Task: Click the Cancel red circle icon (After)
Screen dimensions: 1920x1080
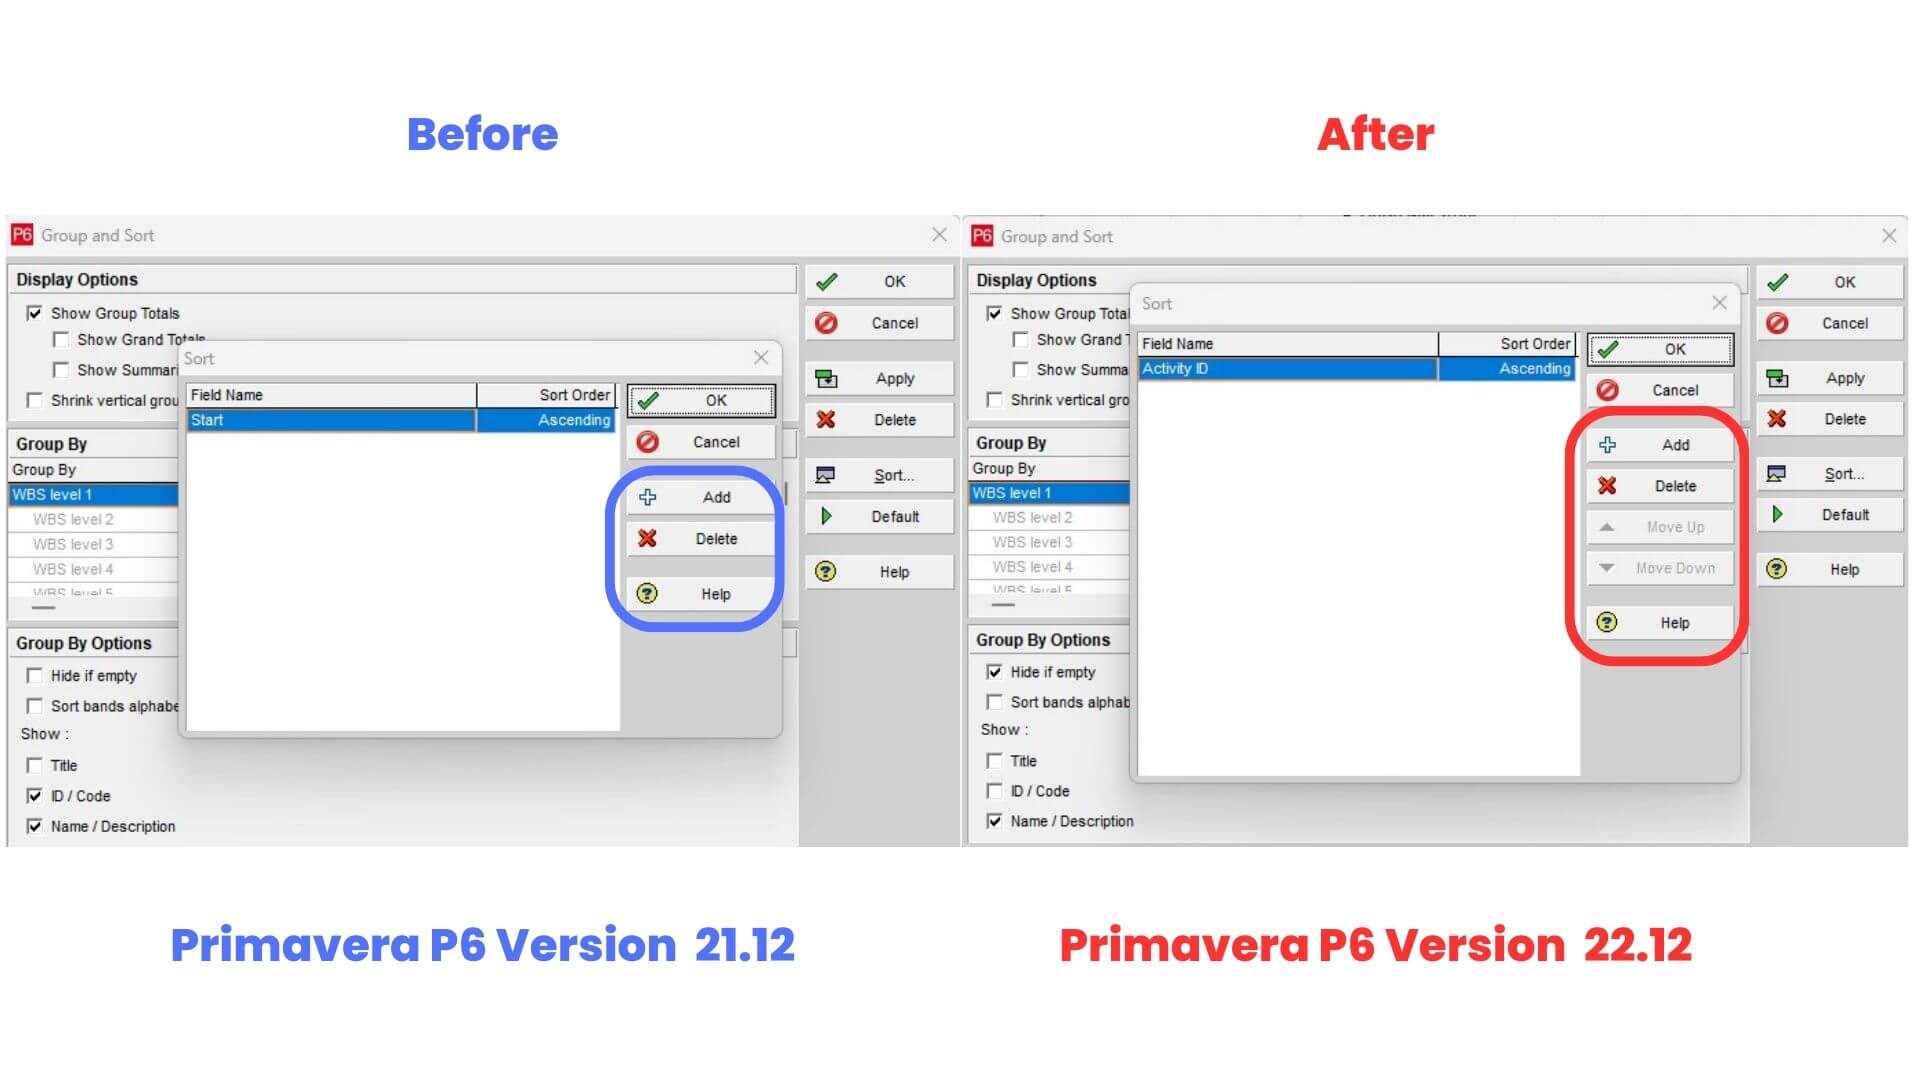Action: [1610, 389]
